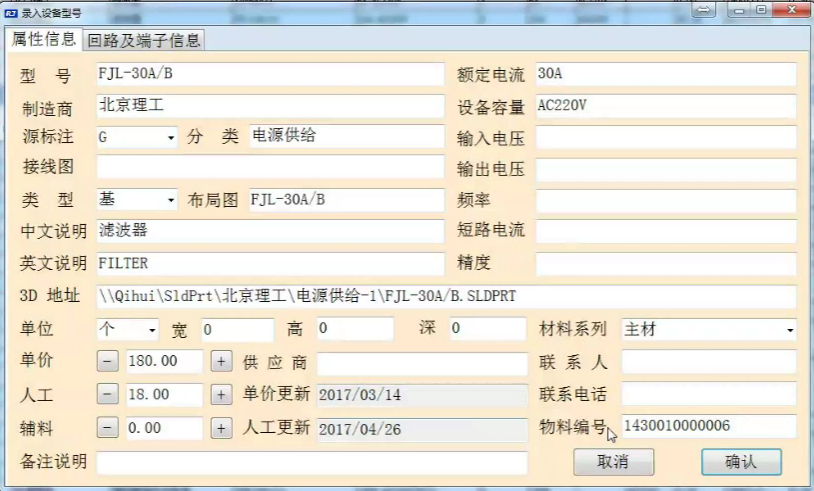The image size is (814, 491).
Task: Decrease 辅料 with the minus button
Action: [x=107, y=428]
